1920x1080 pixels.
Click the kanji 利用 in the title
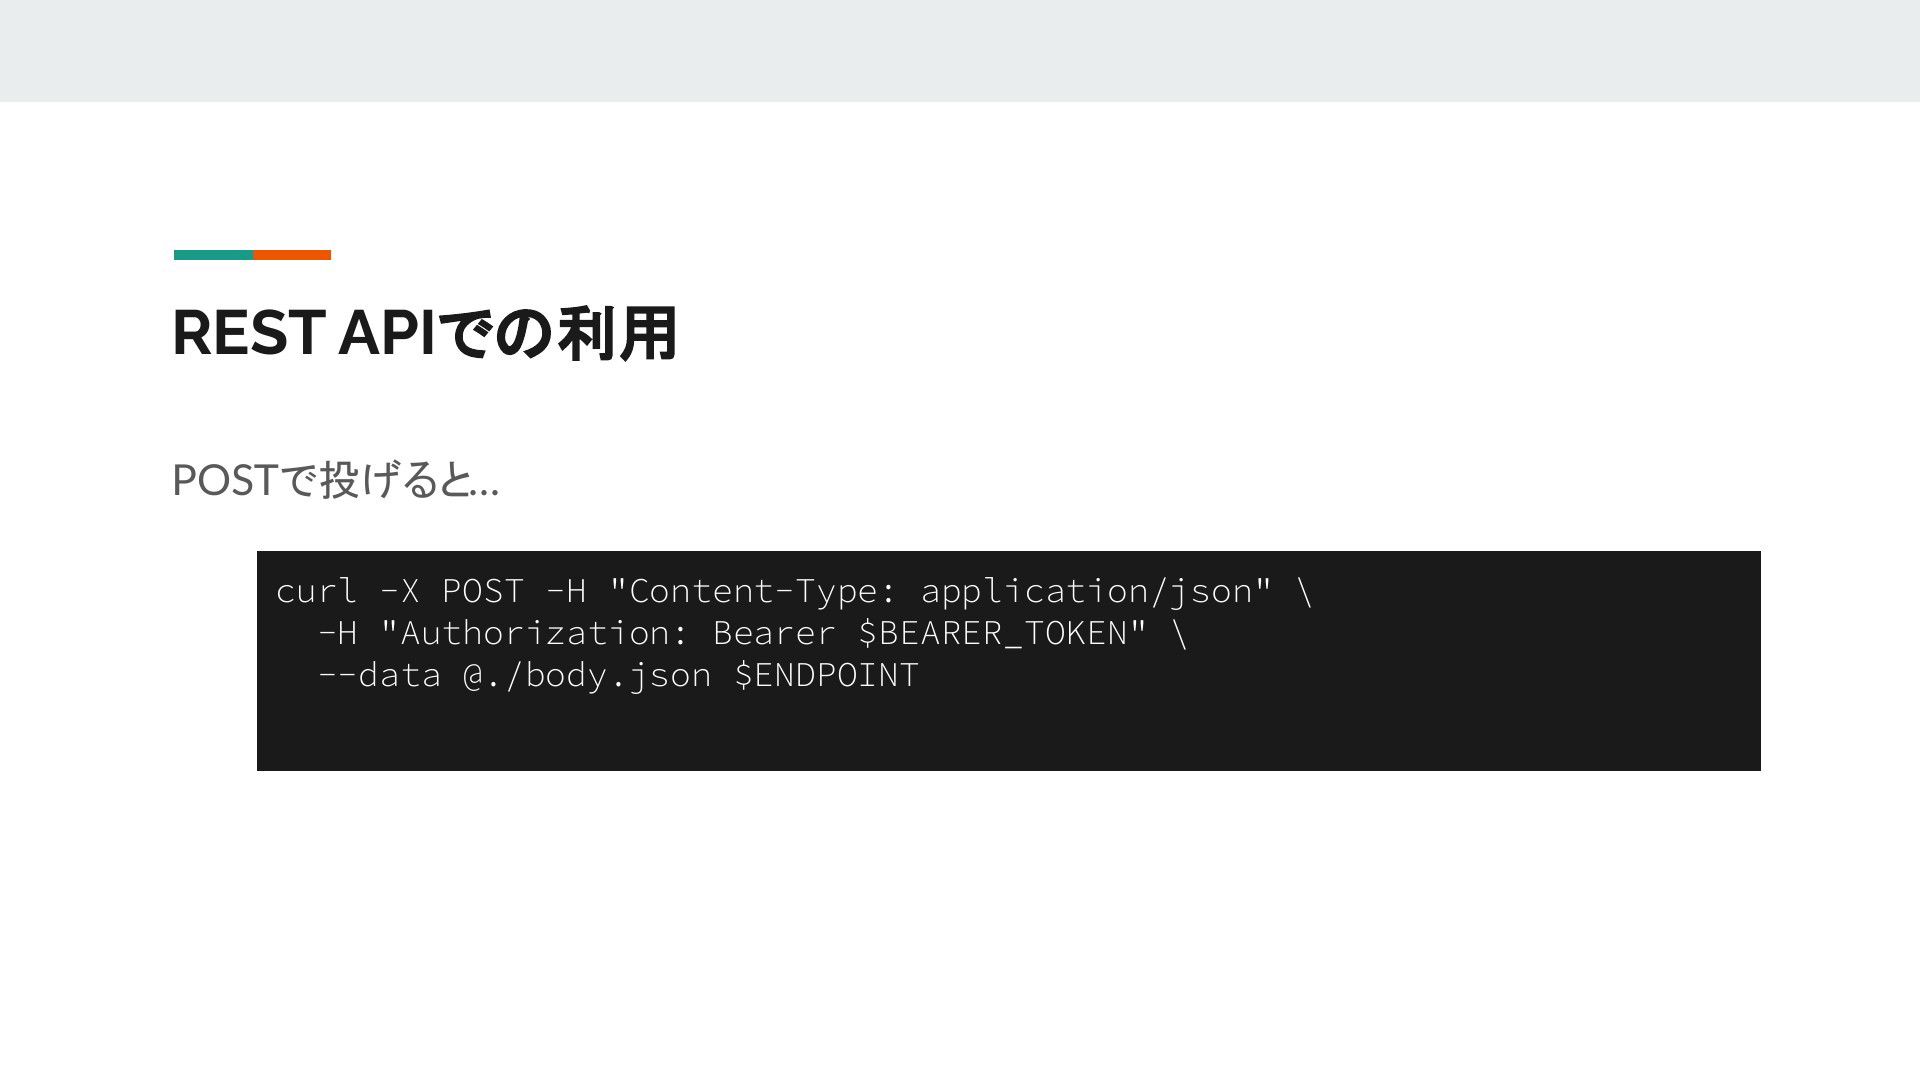click(x=618, y=333)
